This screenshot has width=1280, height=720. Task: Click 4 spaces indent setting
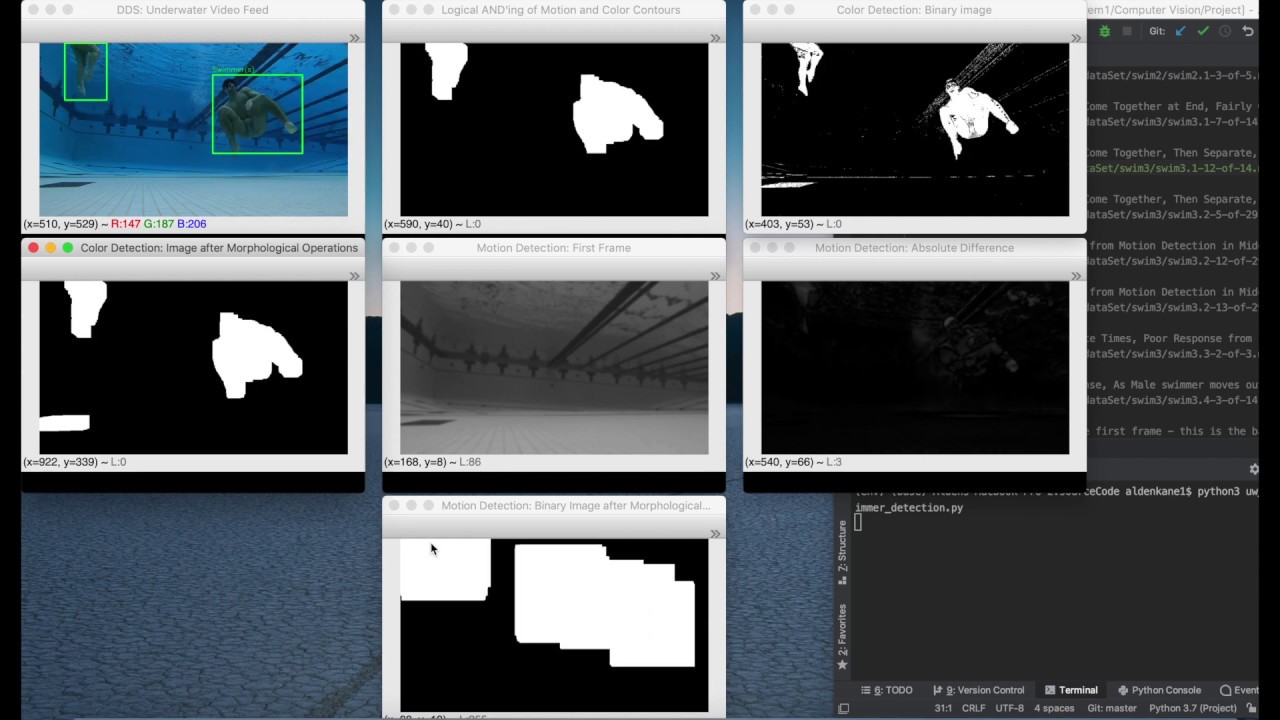1054,708
